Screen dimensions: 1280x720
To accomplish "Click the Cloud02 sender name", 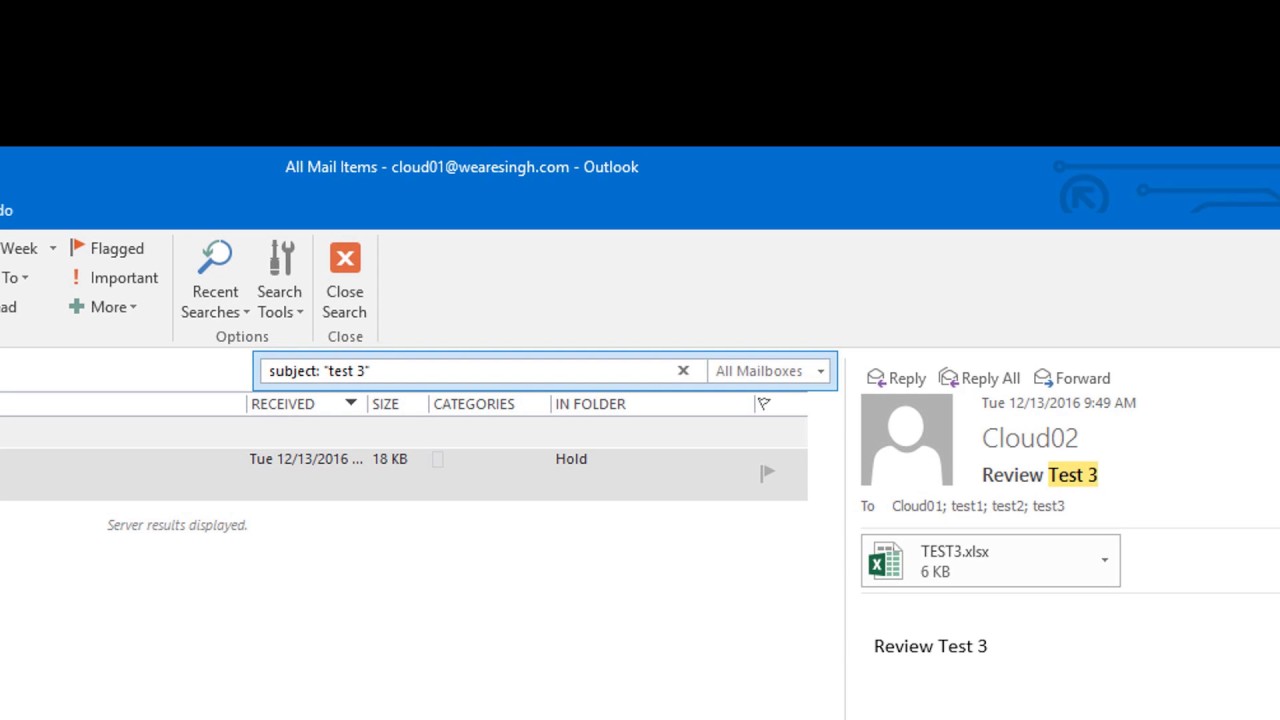I will [x=1030, y=438].
